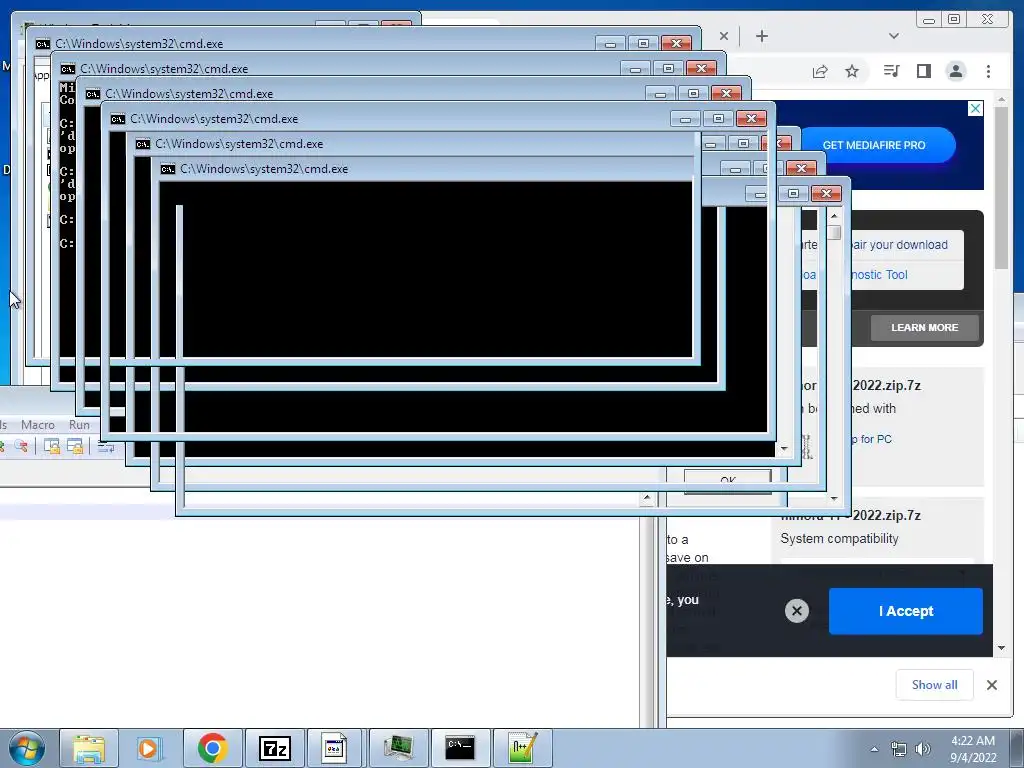Toggle Notepad++ word wrap icon
The width and height of the screenshot is (1024, 768).
click(105, 447)
